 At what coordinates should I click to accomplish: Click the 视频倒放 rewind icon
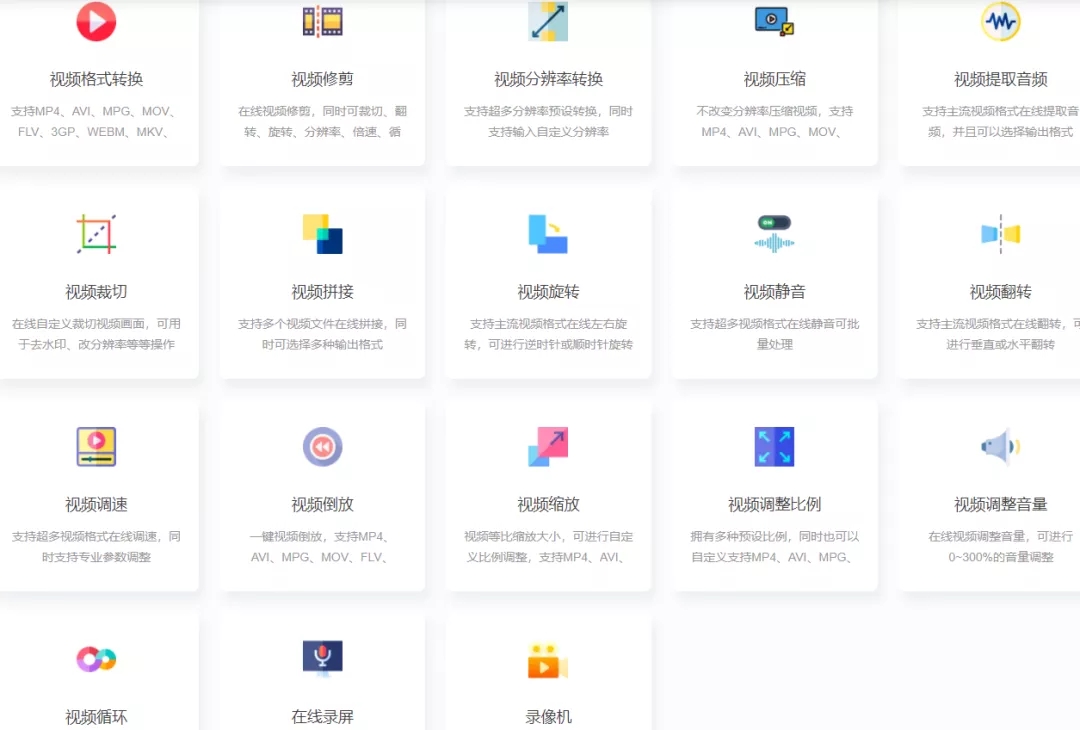point(322,447)
